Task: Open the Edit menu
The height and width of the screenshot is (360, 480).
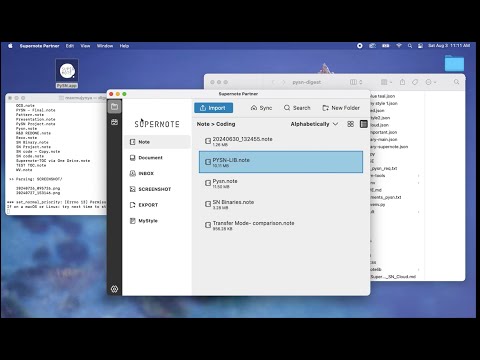Action: click(70, 46)
